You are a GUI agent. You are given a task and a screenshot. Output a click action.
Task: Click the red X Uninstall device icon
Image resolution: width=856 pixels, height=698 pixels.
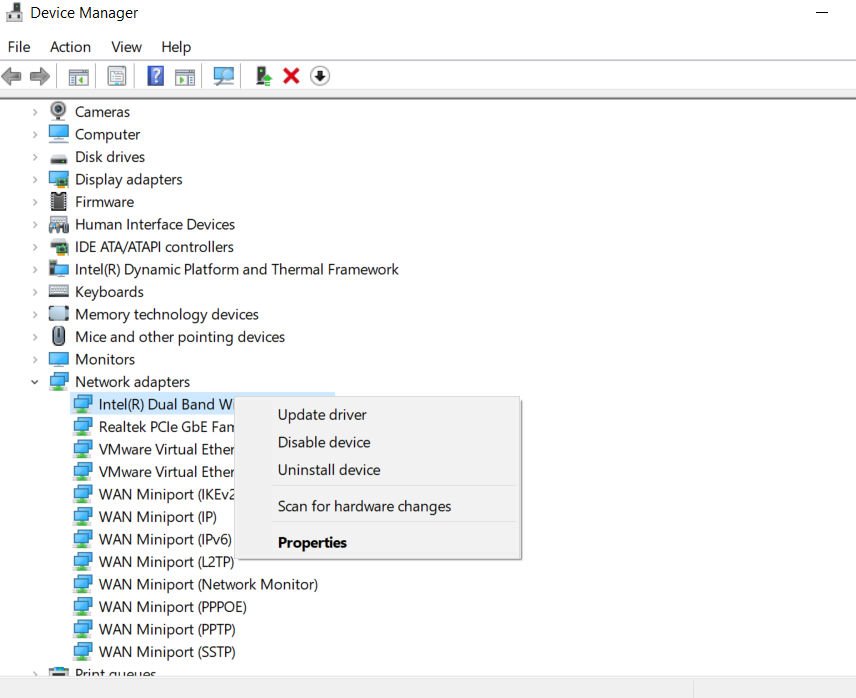(x=292, y=76)
